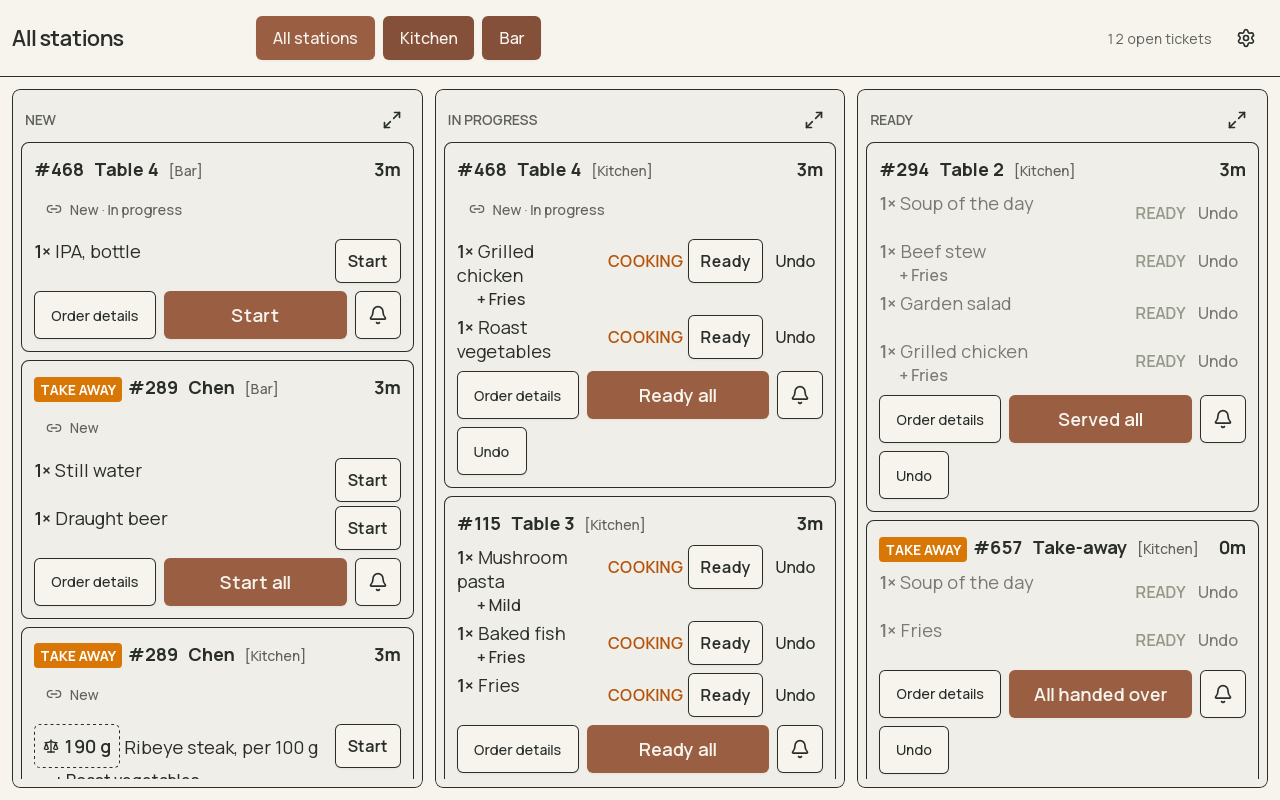The height and width of the screenshot is (800, 1280).
Task: Mark Grilled chicken as Ready
Action: pos(725,261)
